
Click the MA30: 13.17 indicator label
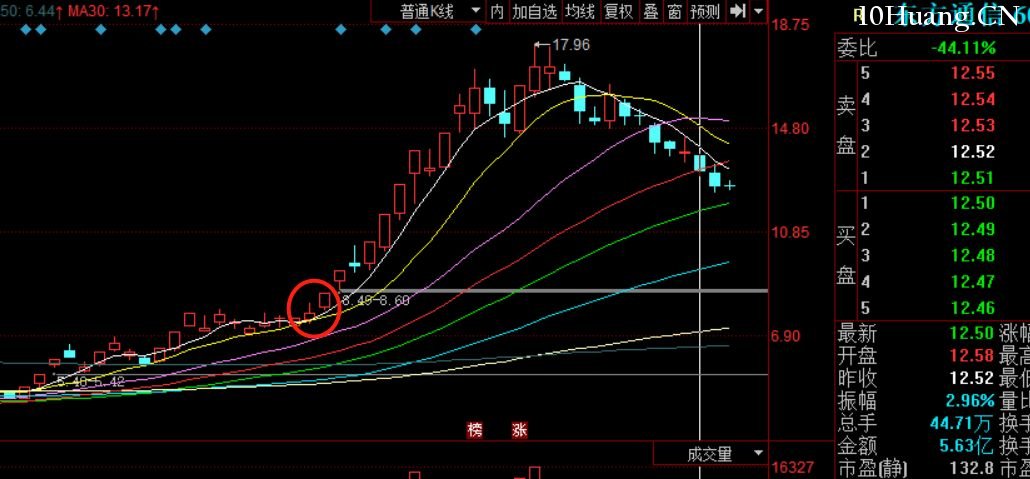[114, 11]
